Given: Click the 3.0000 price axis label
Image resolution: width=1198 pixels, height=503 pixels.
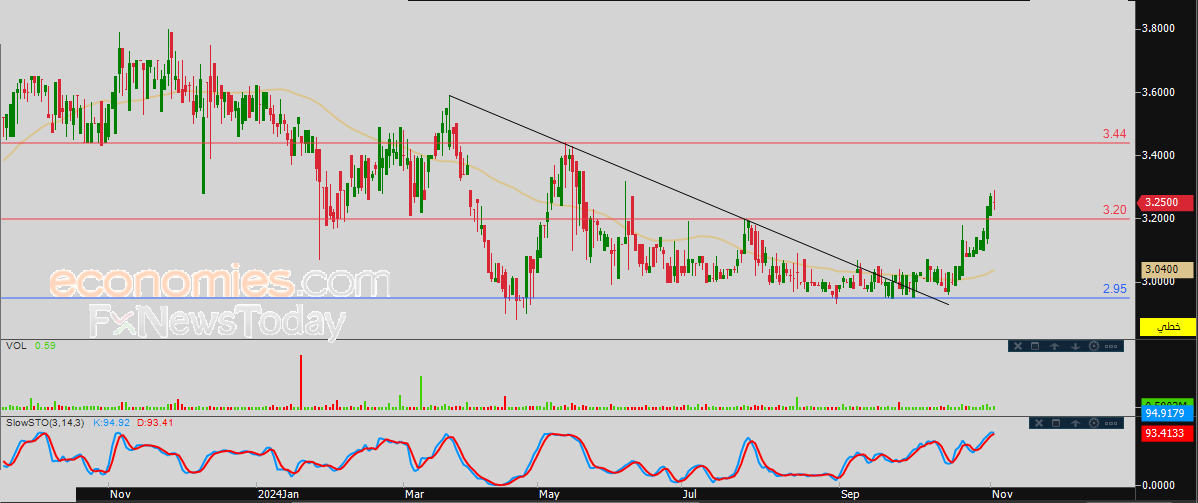Looking at the screenshot, I should 1157,282.
